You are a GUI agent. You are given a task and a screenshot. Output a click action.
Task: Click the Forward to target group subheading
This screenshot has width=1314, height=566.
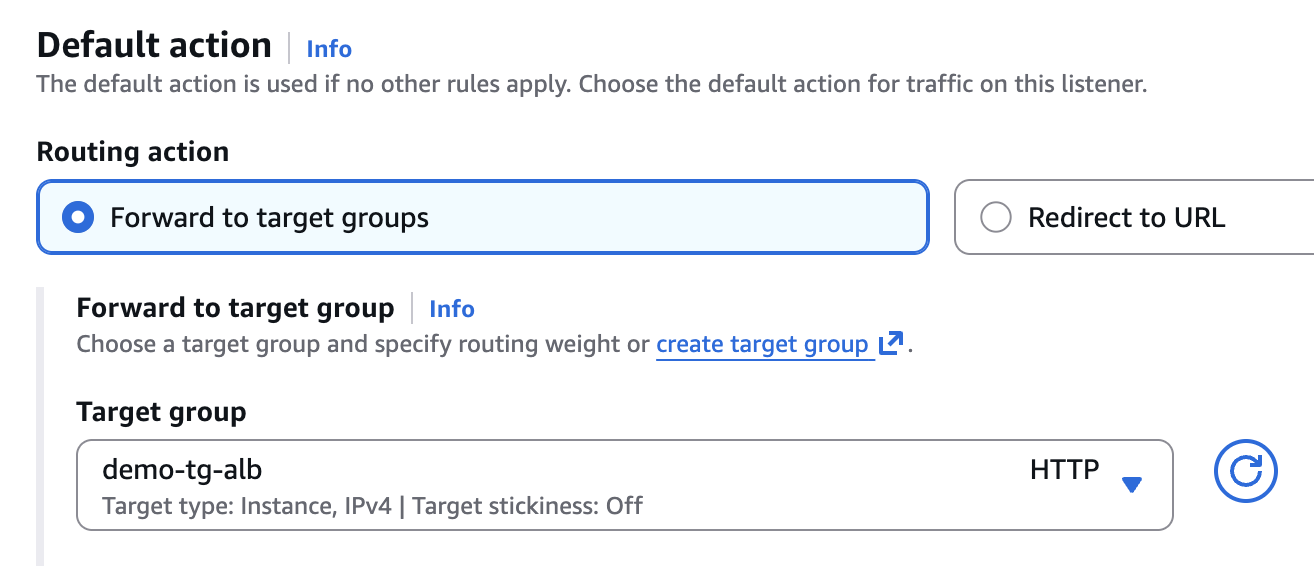point(235,308)
